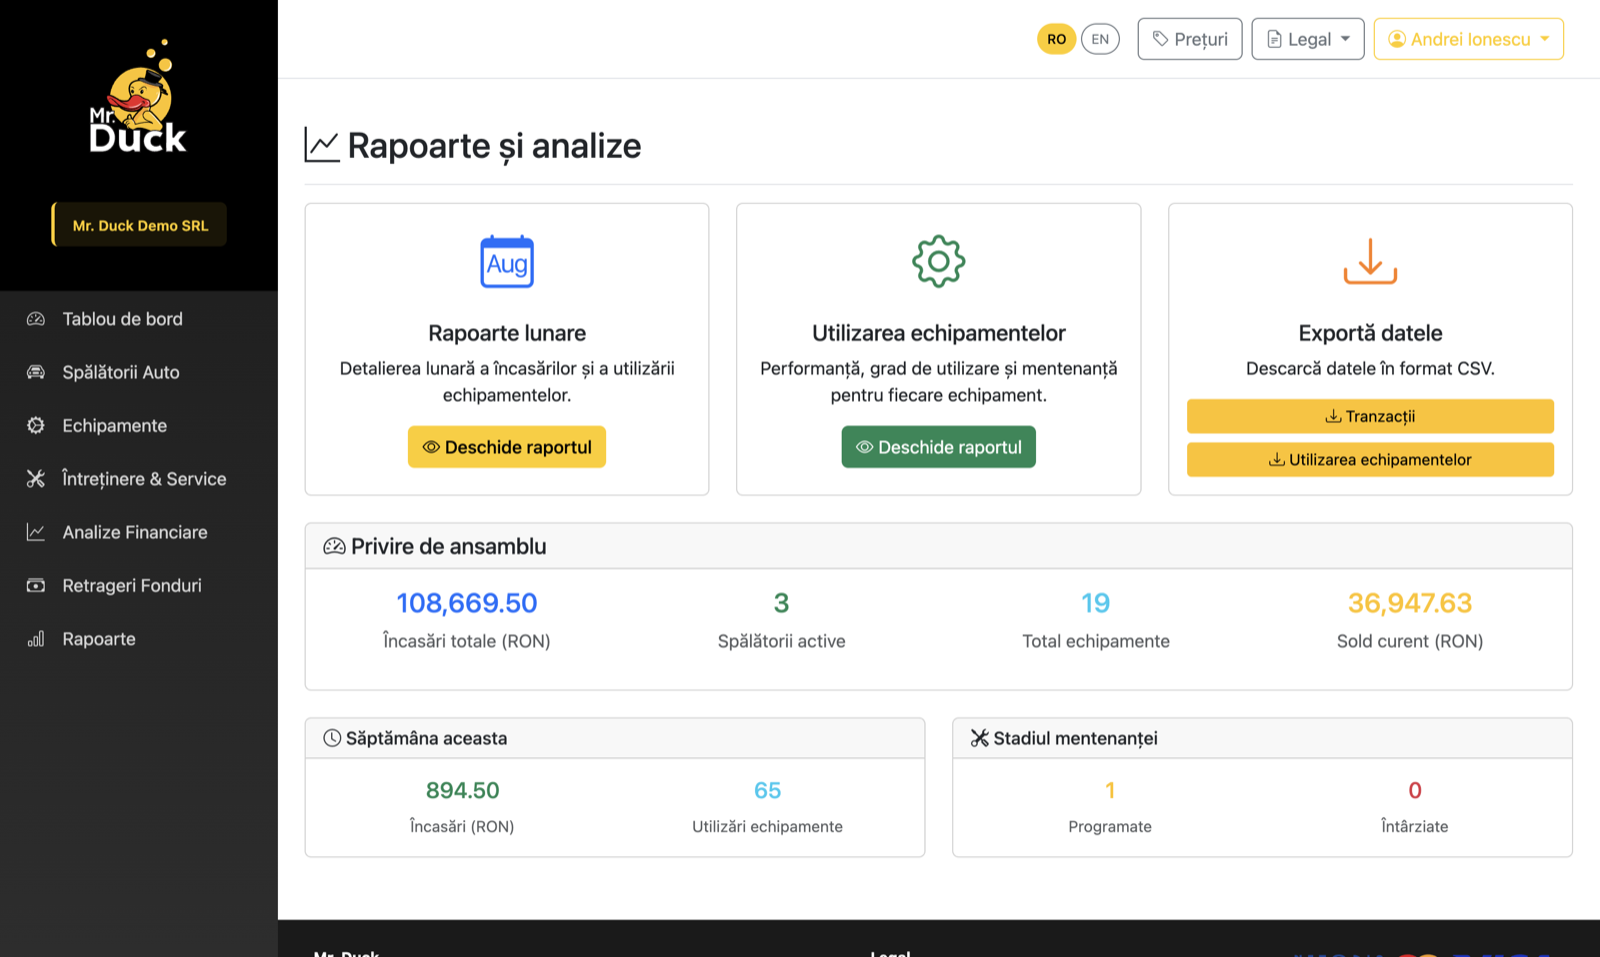
Task: Download Utilizarea echipamentelor CSV export
Action: pyautogui.click(x=1370, y=460)
